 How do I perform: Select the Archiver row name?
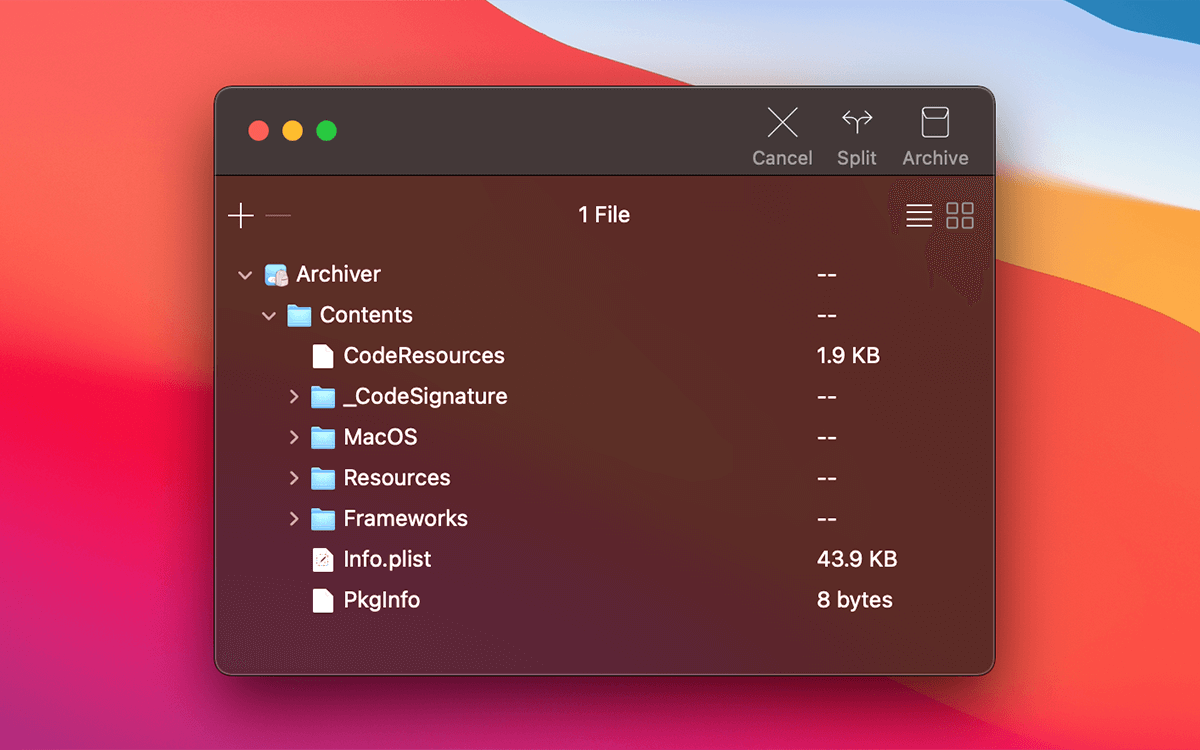(338, 274)
